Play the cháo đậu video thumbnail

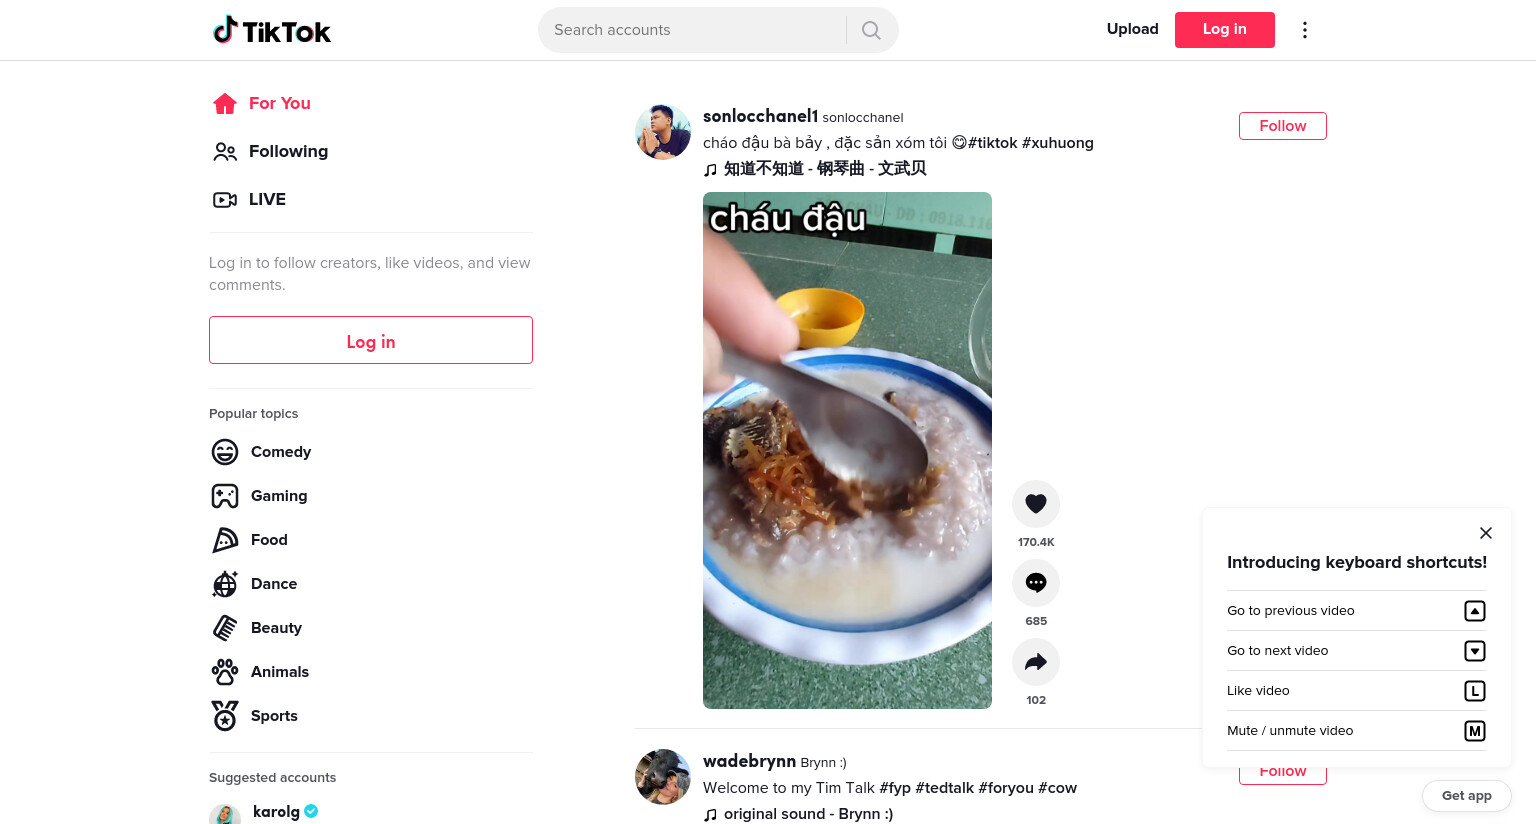click(847, 450)
